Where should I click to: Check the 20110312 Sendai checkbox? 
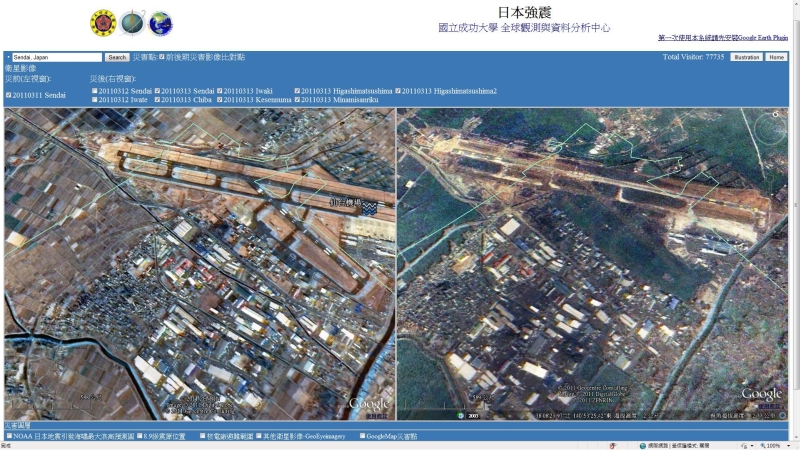(95, 91)
